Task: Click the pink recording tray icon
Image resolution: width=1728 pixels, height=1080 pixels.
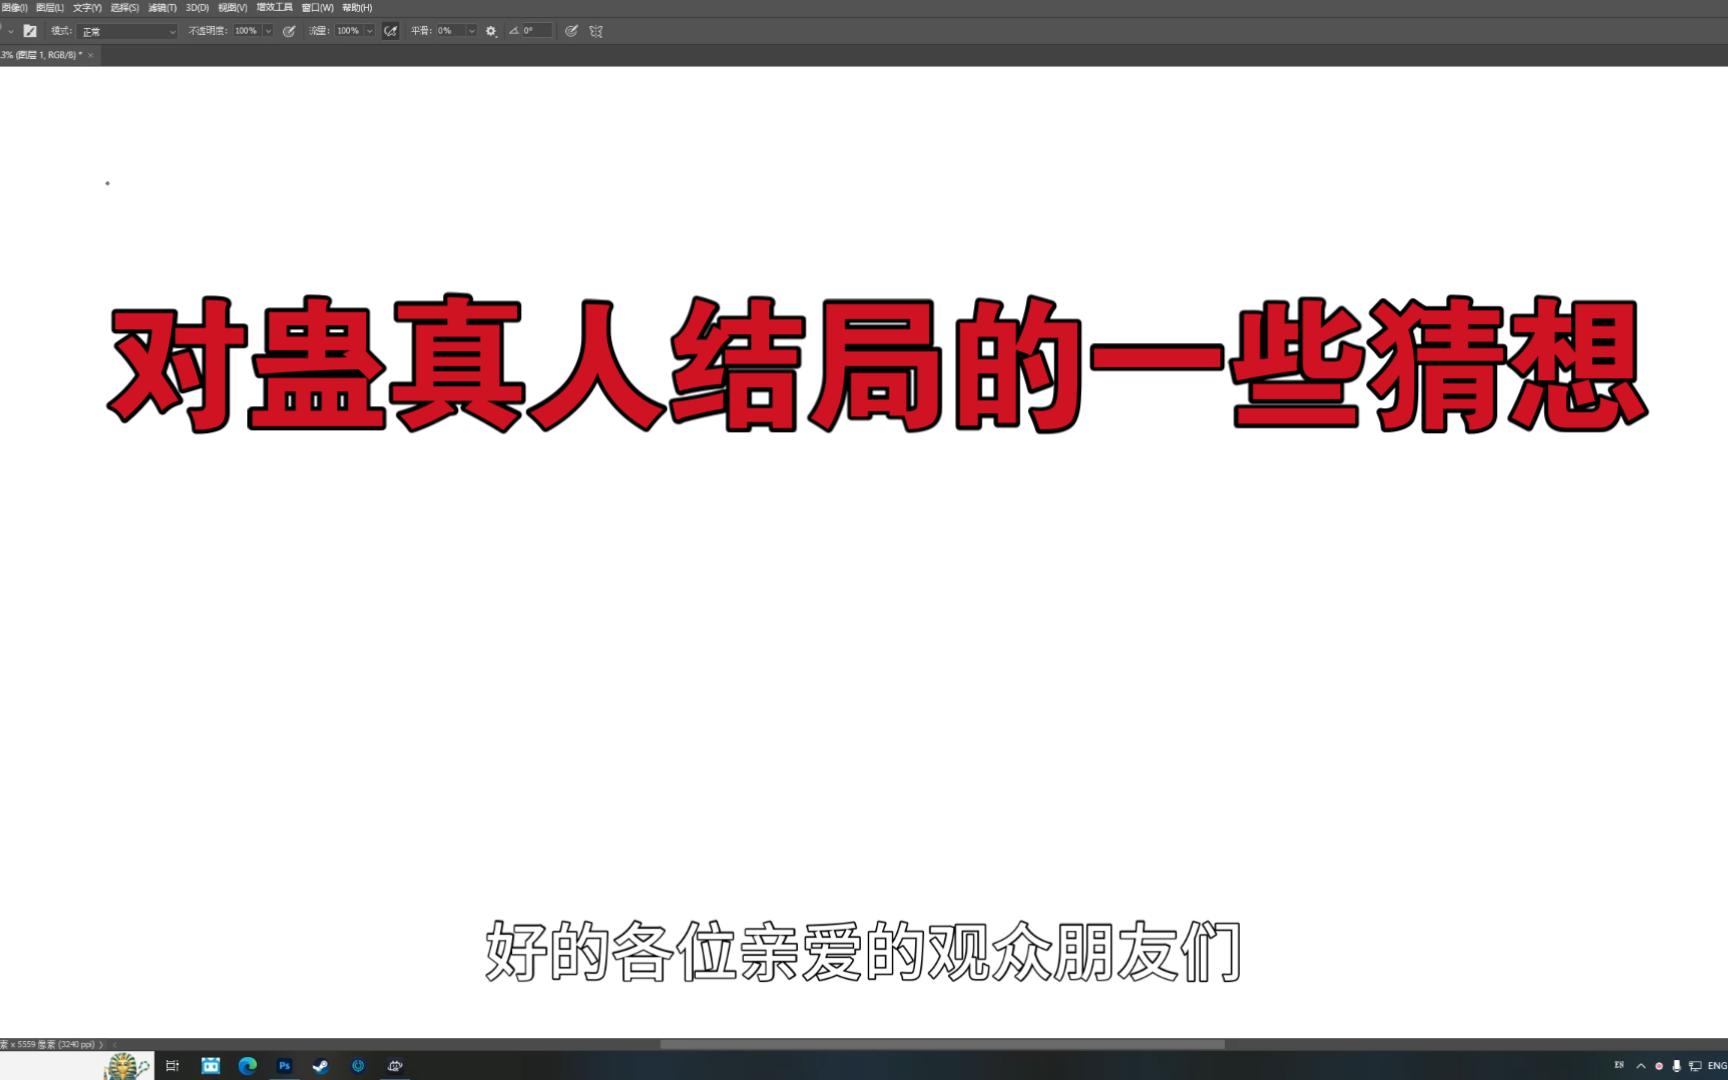Action: tap(1659, 1066)
